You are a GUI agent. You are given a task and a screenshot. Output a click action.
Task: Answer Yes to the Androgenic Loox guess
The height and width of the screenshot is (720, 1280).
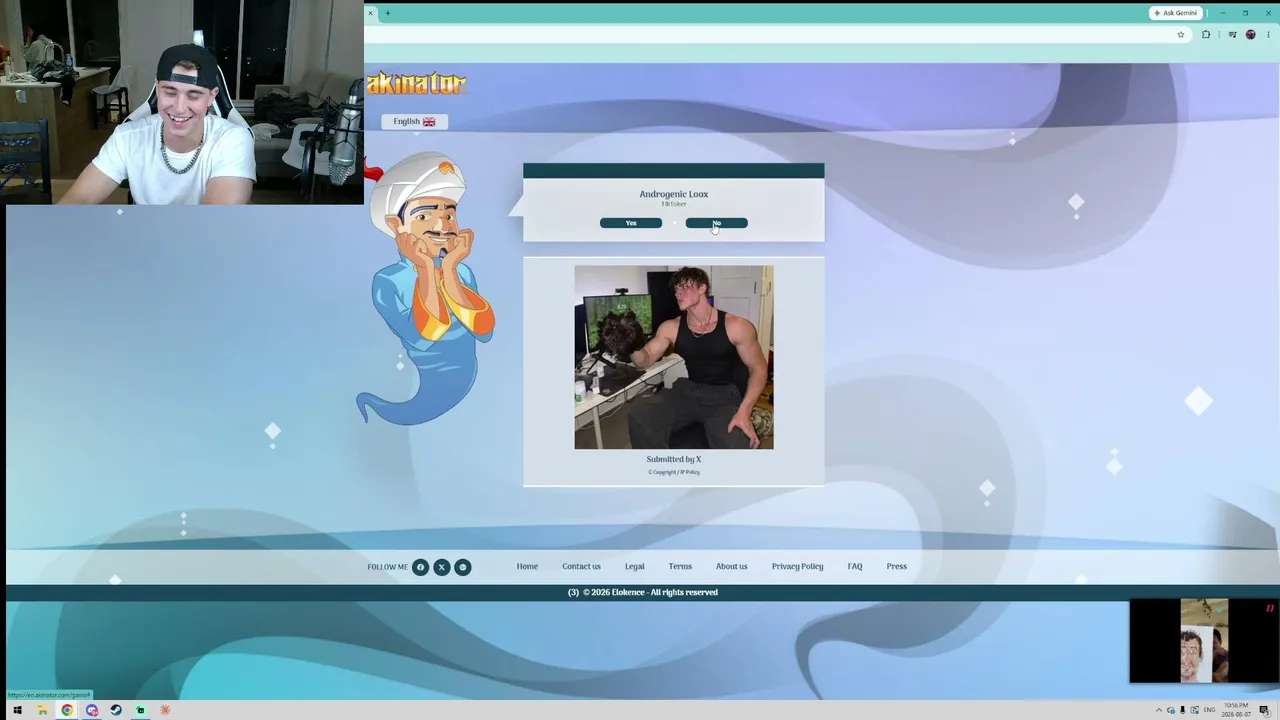(x=631, y=223)
